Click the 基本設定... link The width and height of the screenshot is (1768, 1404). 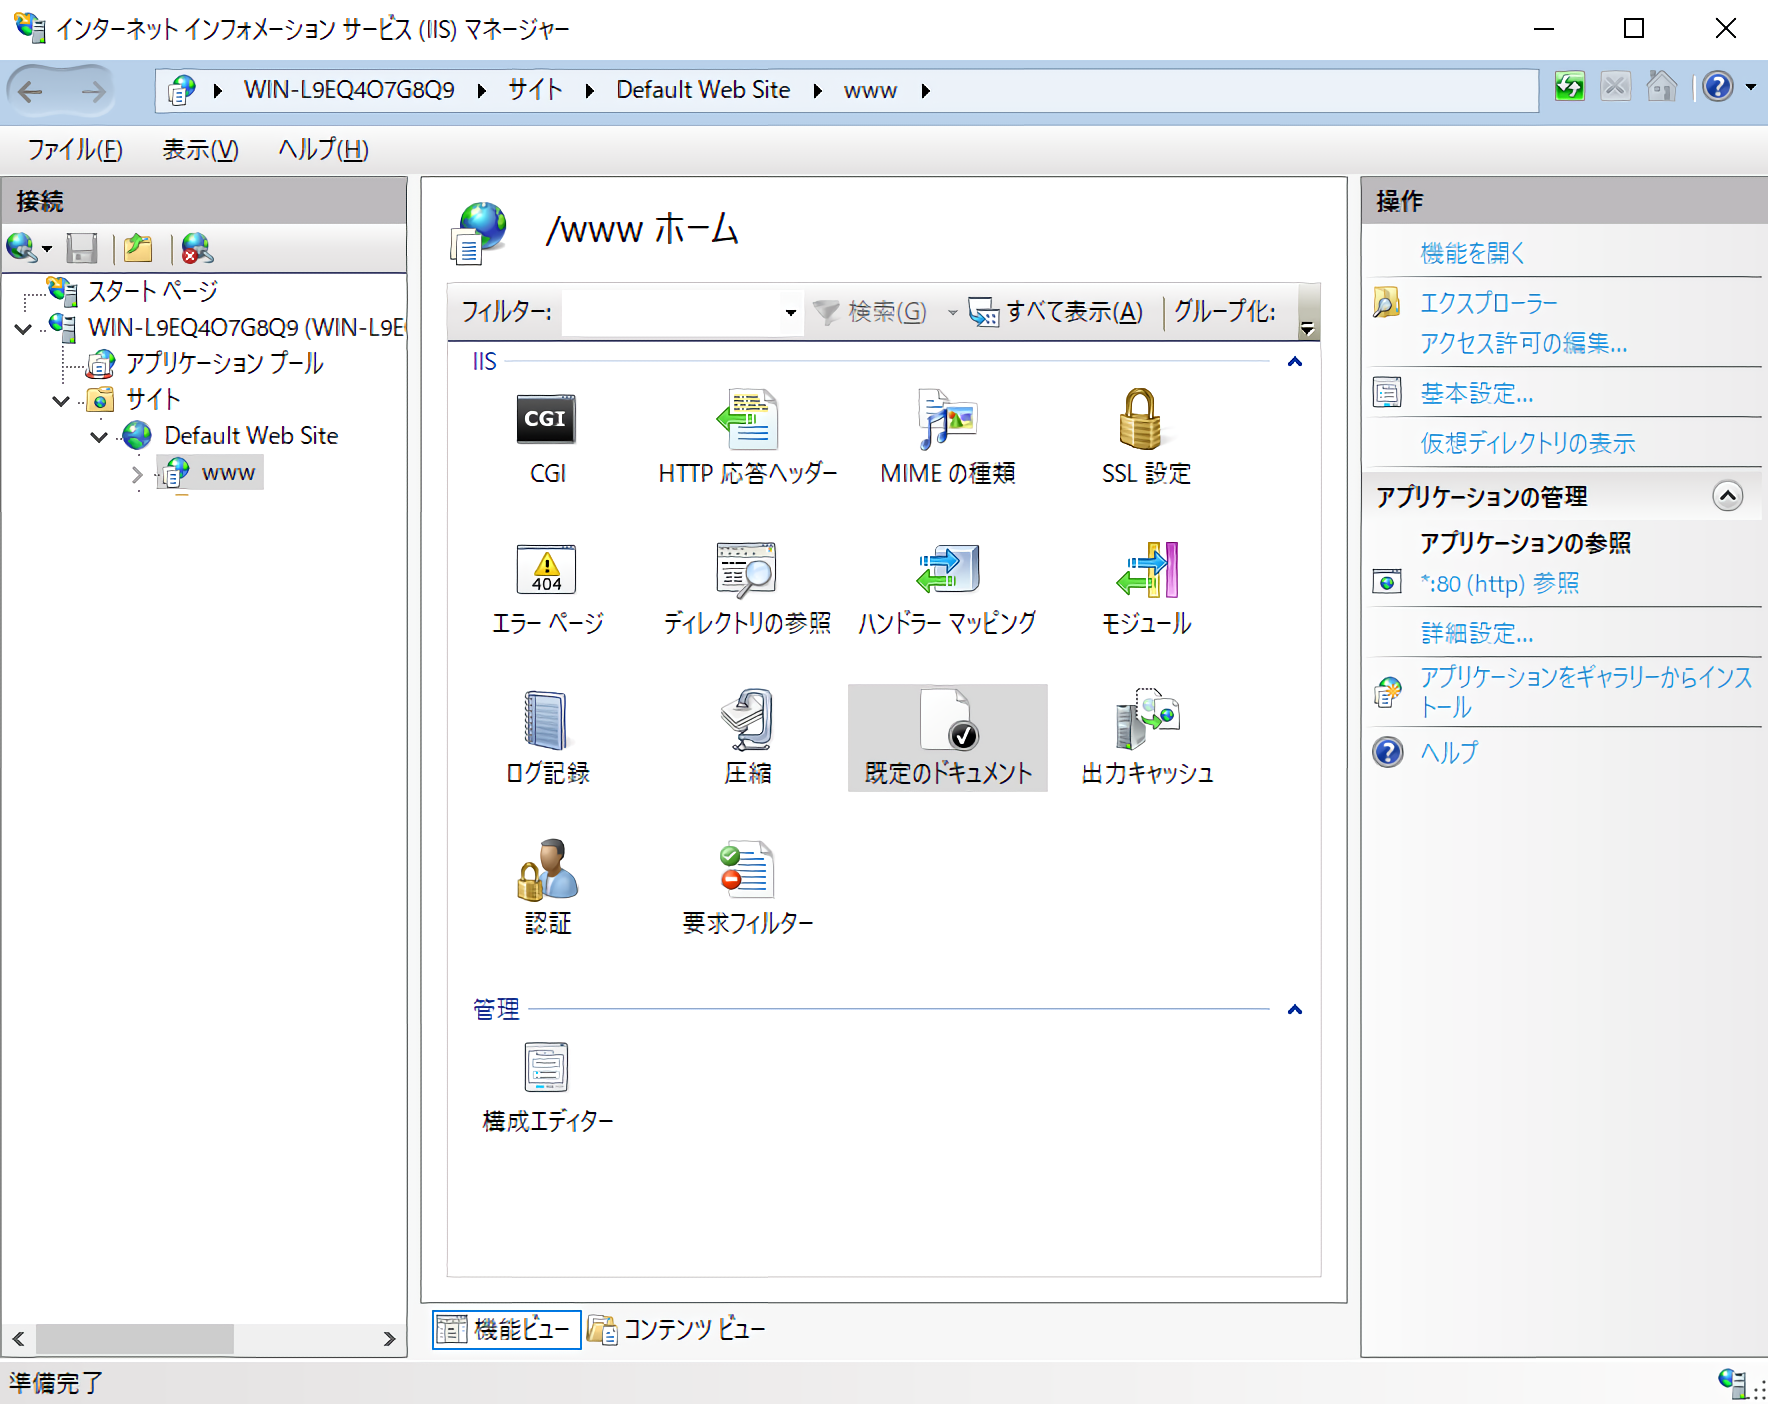(x=1476, y=394)
